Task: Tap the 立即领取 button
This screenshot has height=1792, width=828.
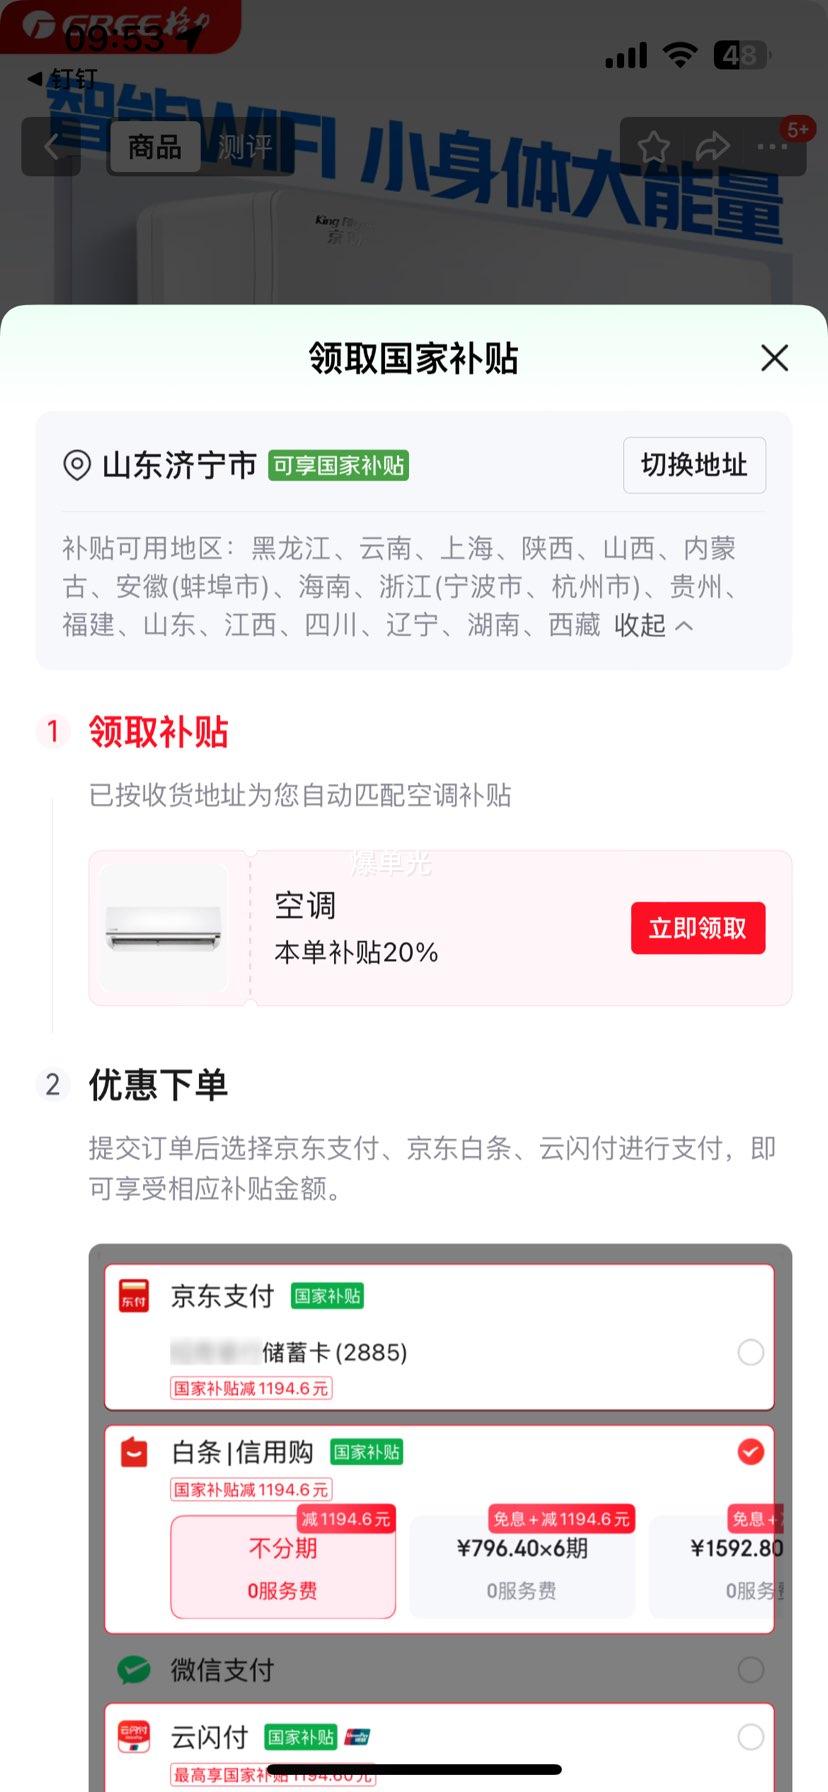Action: 698,928
